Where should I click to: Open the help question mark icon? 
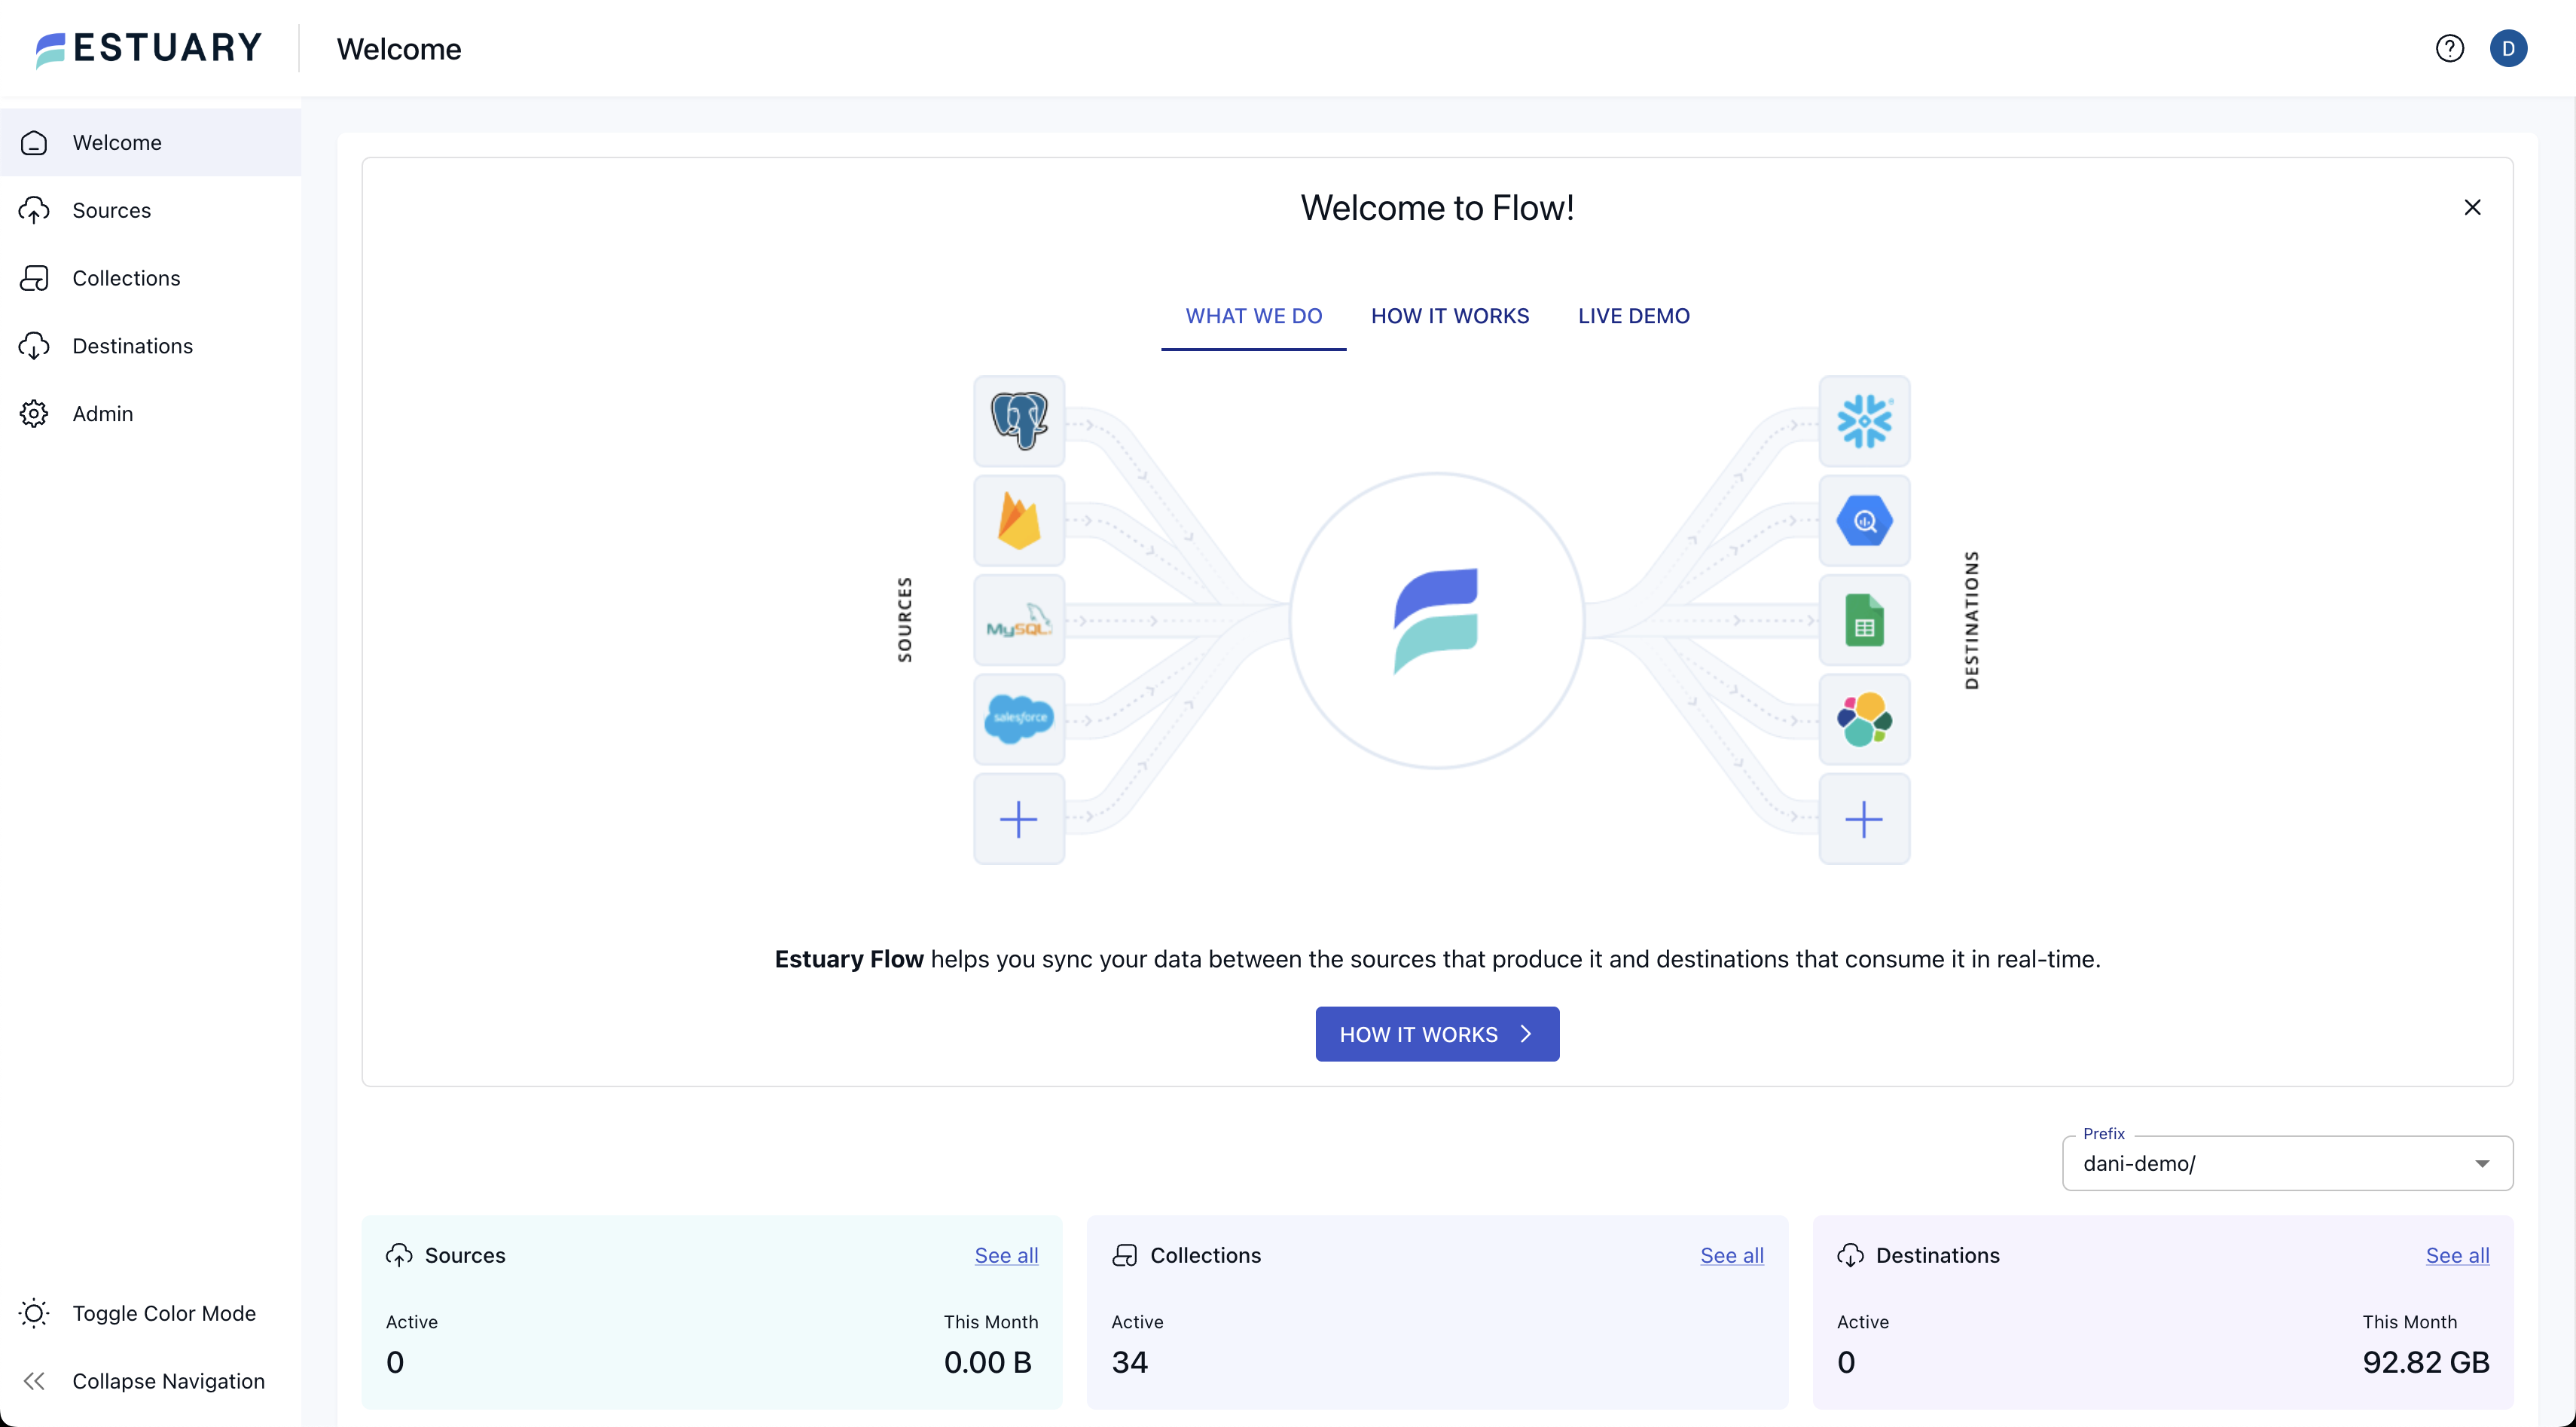point(2449,48)
